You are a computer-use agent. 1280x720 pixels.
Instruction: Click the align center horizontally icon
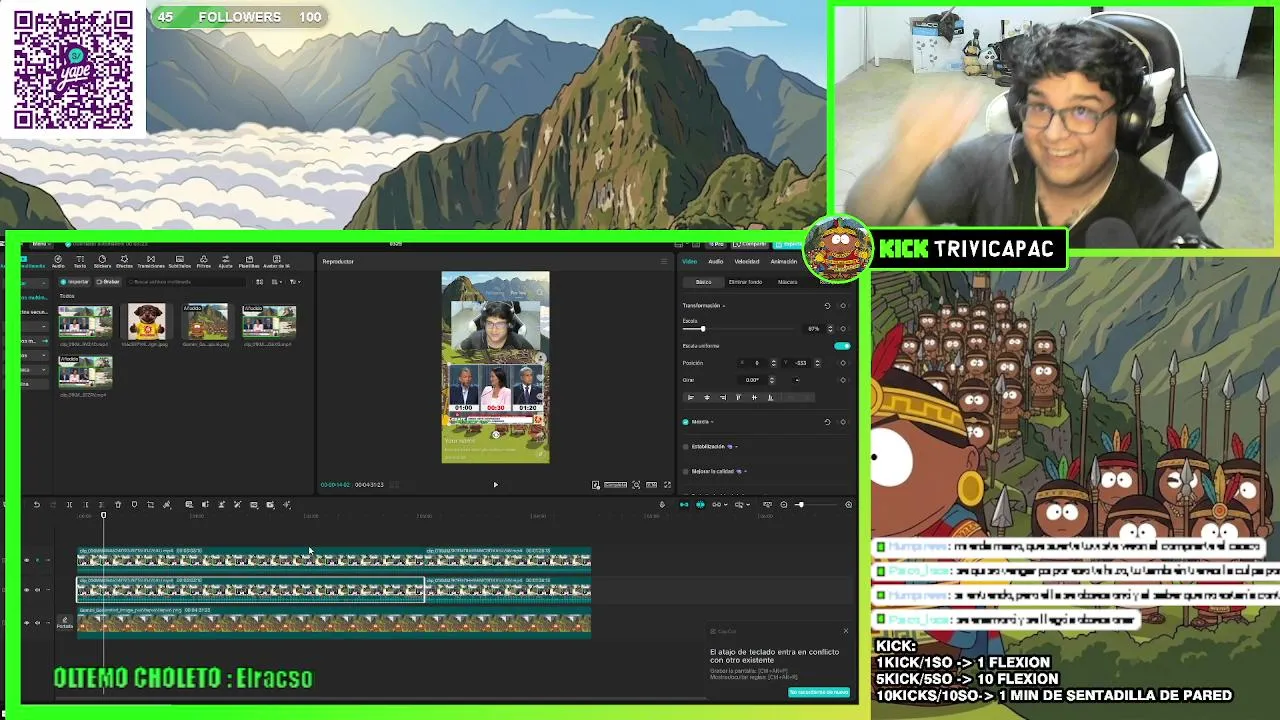point(707,397)
